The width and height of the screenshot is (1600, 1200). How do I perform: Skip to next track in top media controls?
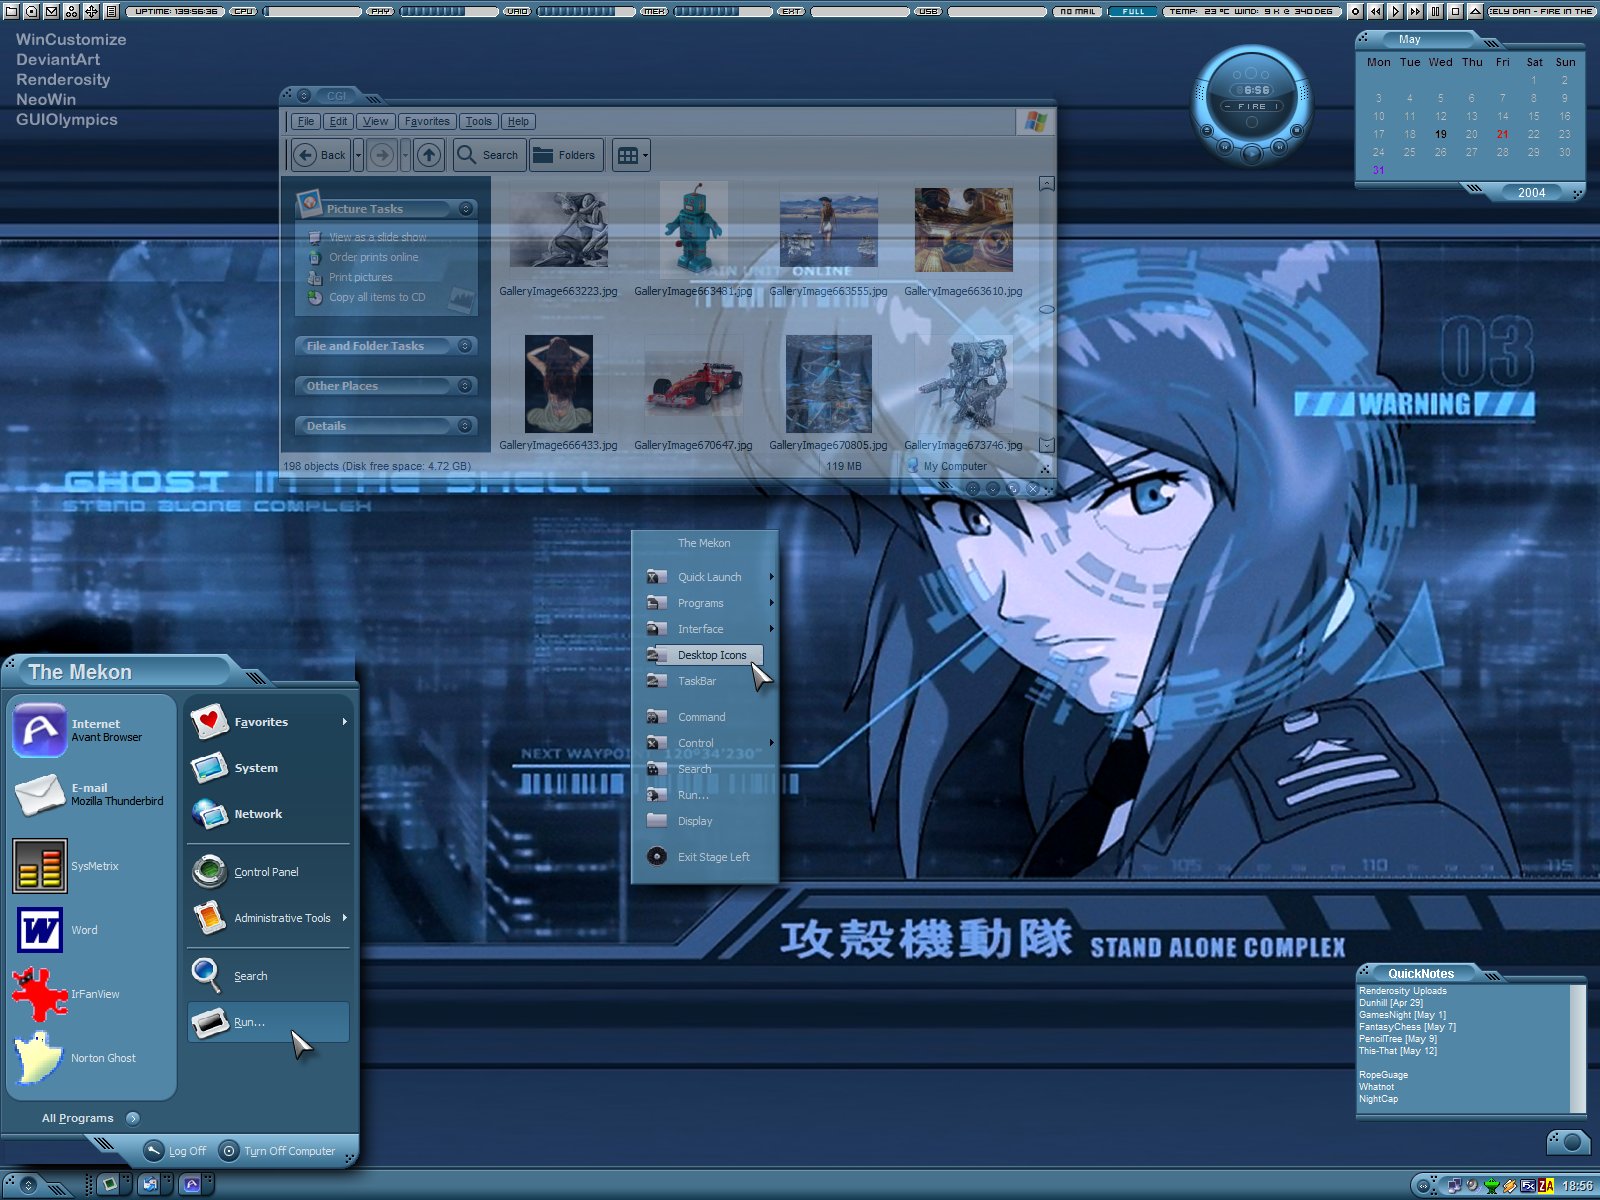(1415, 11)
